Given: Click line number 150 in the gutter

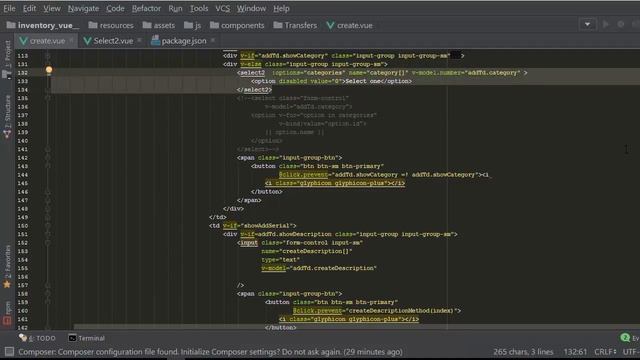Looking at the screenshot, I should click(22, 226).
